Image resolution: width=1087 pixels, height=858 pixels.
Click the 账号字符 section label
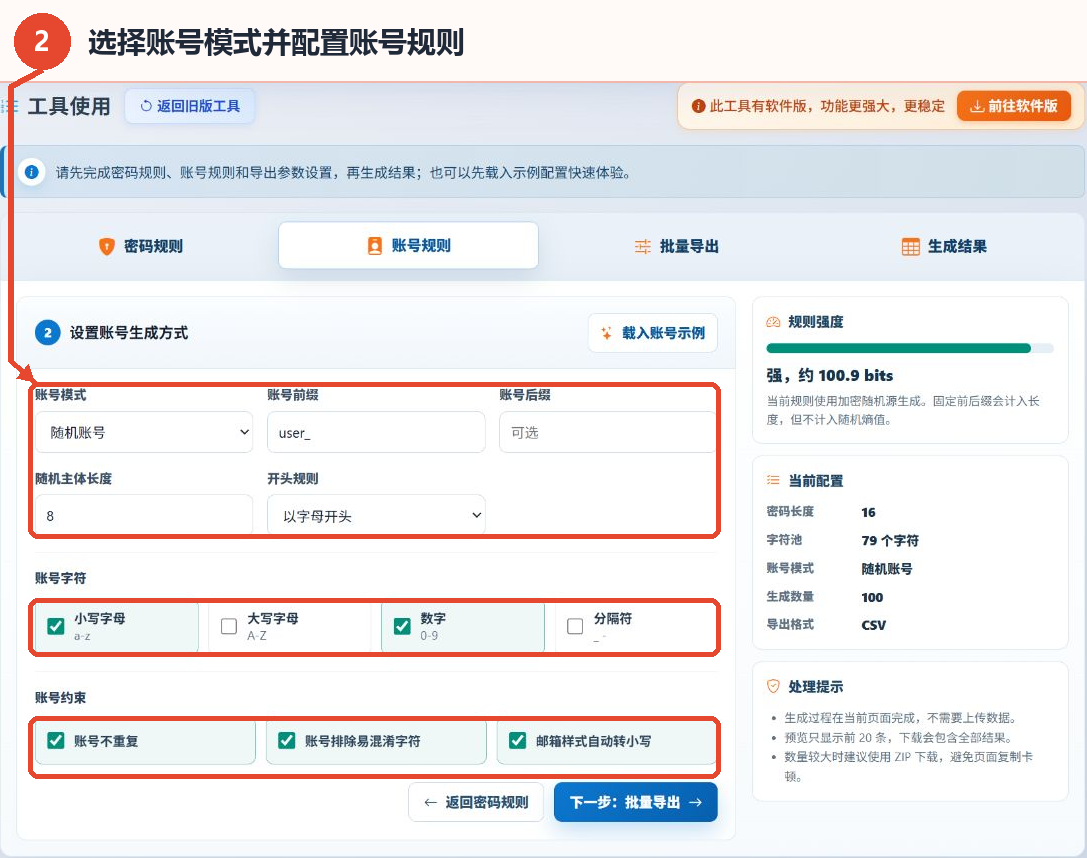click(x=61, y=578)
